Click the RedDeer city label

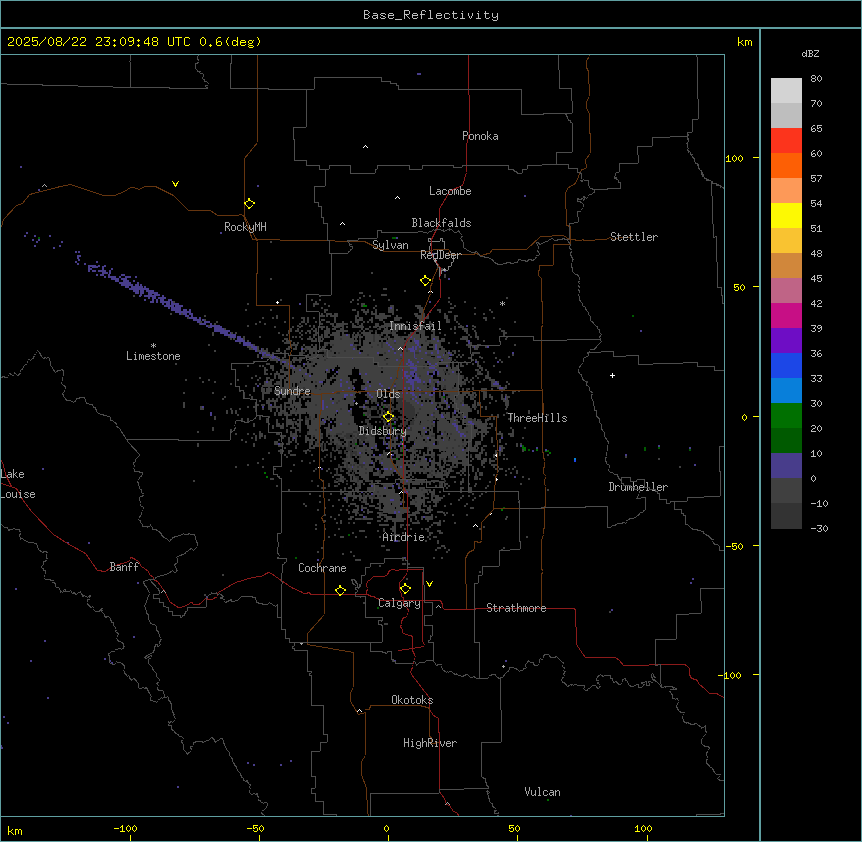pos(440,255)
